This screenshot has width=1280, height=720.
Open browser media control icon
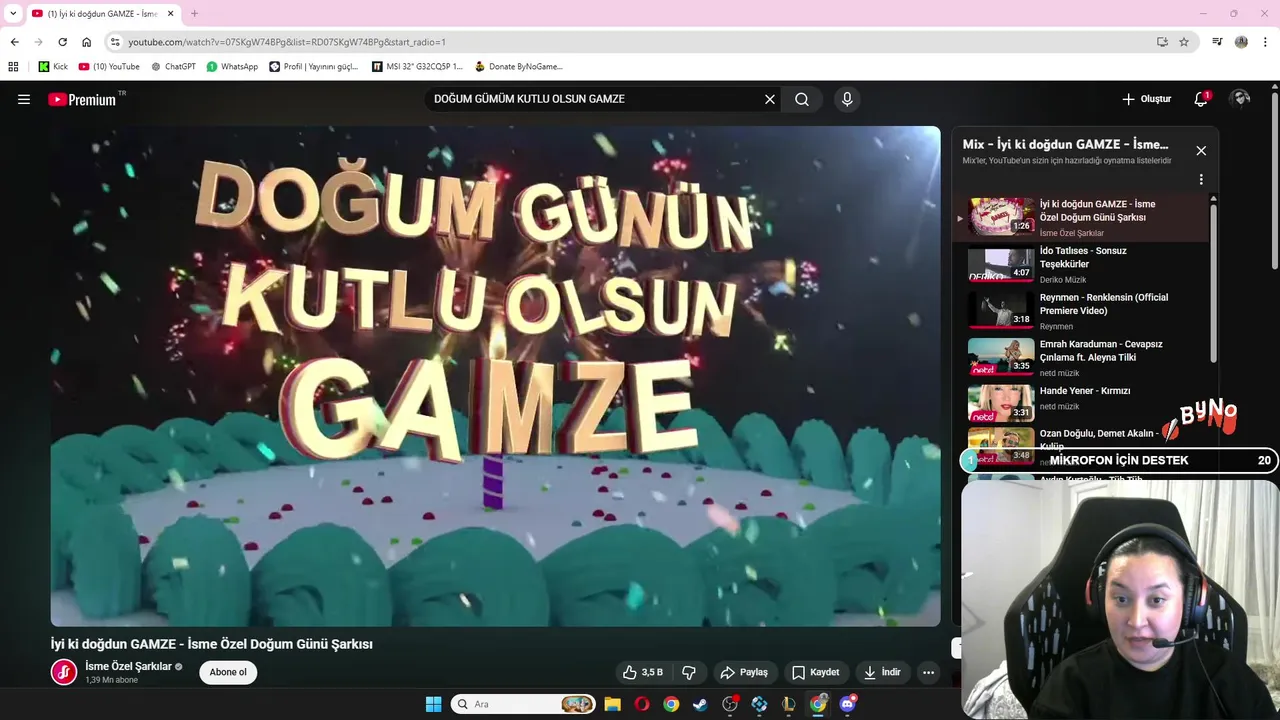[1217, 42]
